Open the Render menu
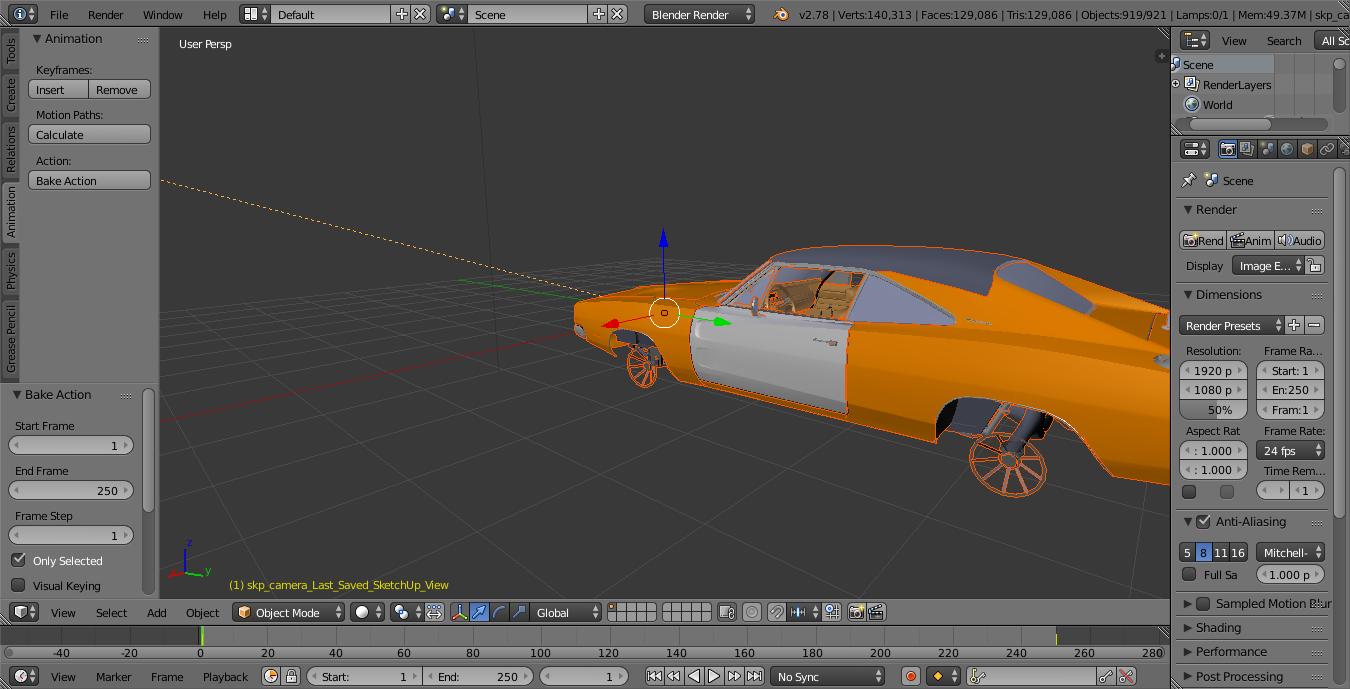1350x689 pixels. [x=105, y=15]
